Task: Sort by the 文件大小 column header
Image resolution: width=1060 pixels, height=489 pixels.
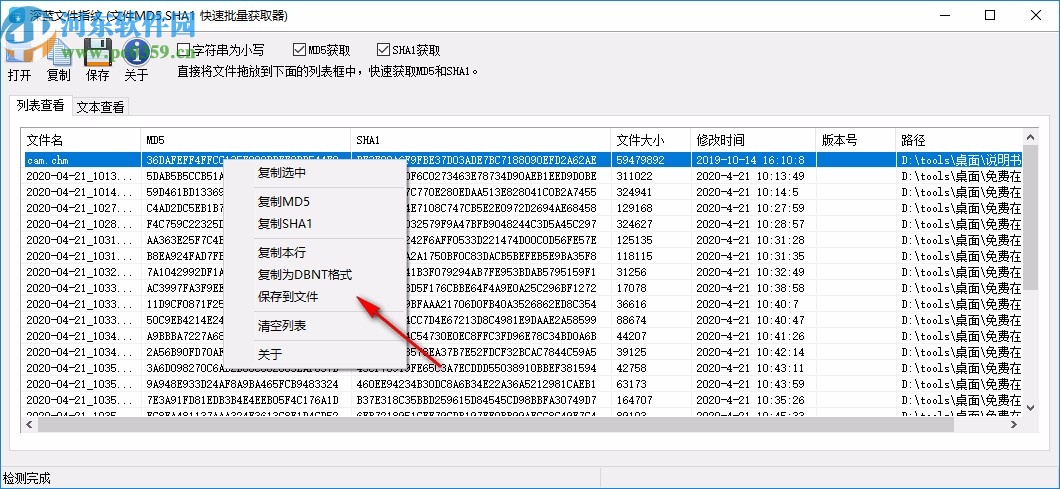Action: coord(650,140)
